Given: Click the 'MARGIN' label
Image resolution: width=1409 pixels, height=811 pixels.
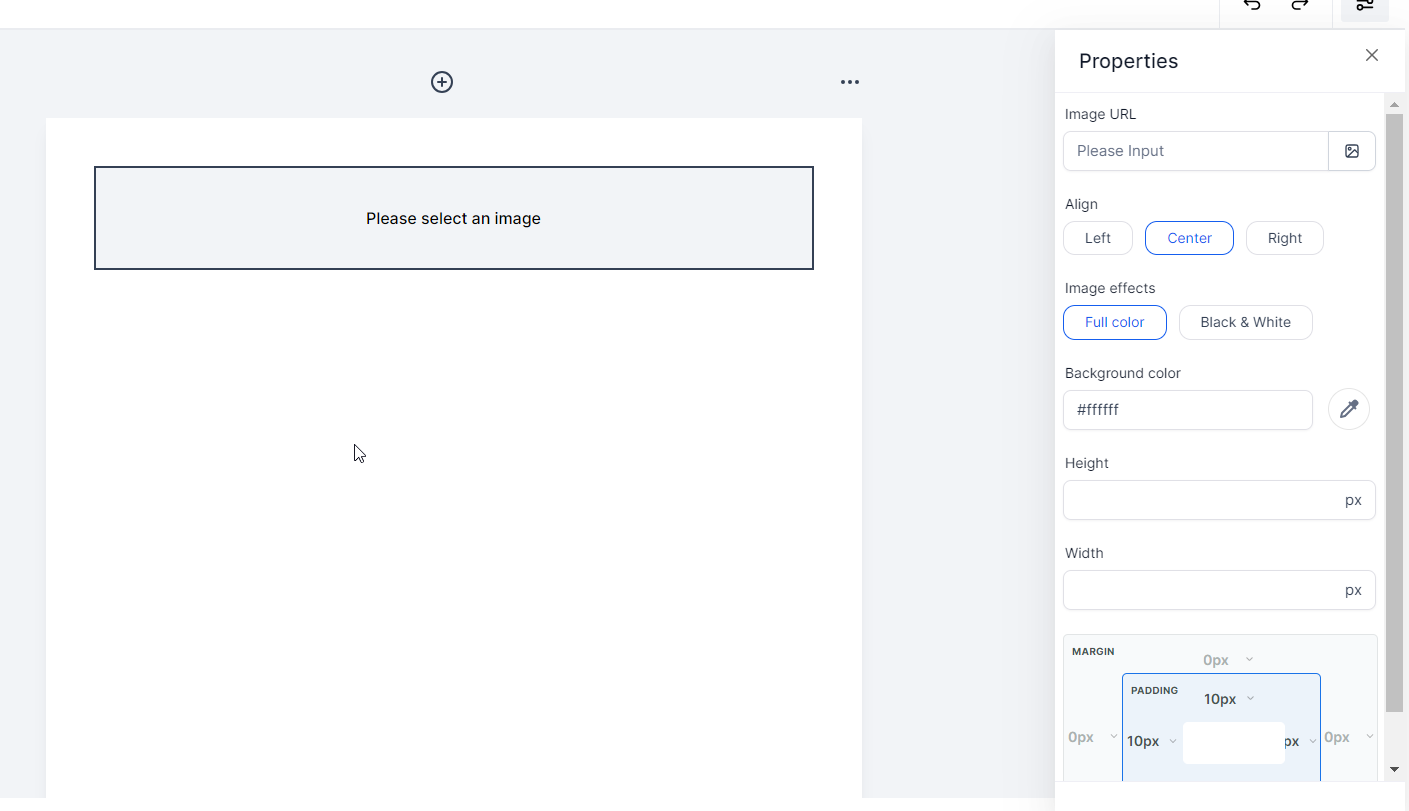Looking at the screenshot, I should (x=1093, y=651).
